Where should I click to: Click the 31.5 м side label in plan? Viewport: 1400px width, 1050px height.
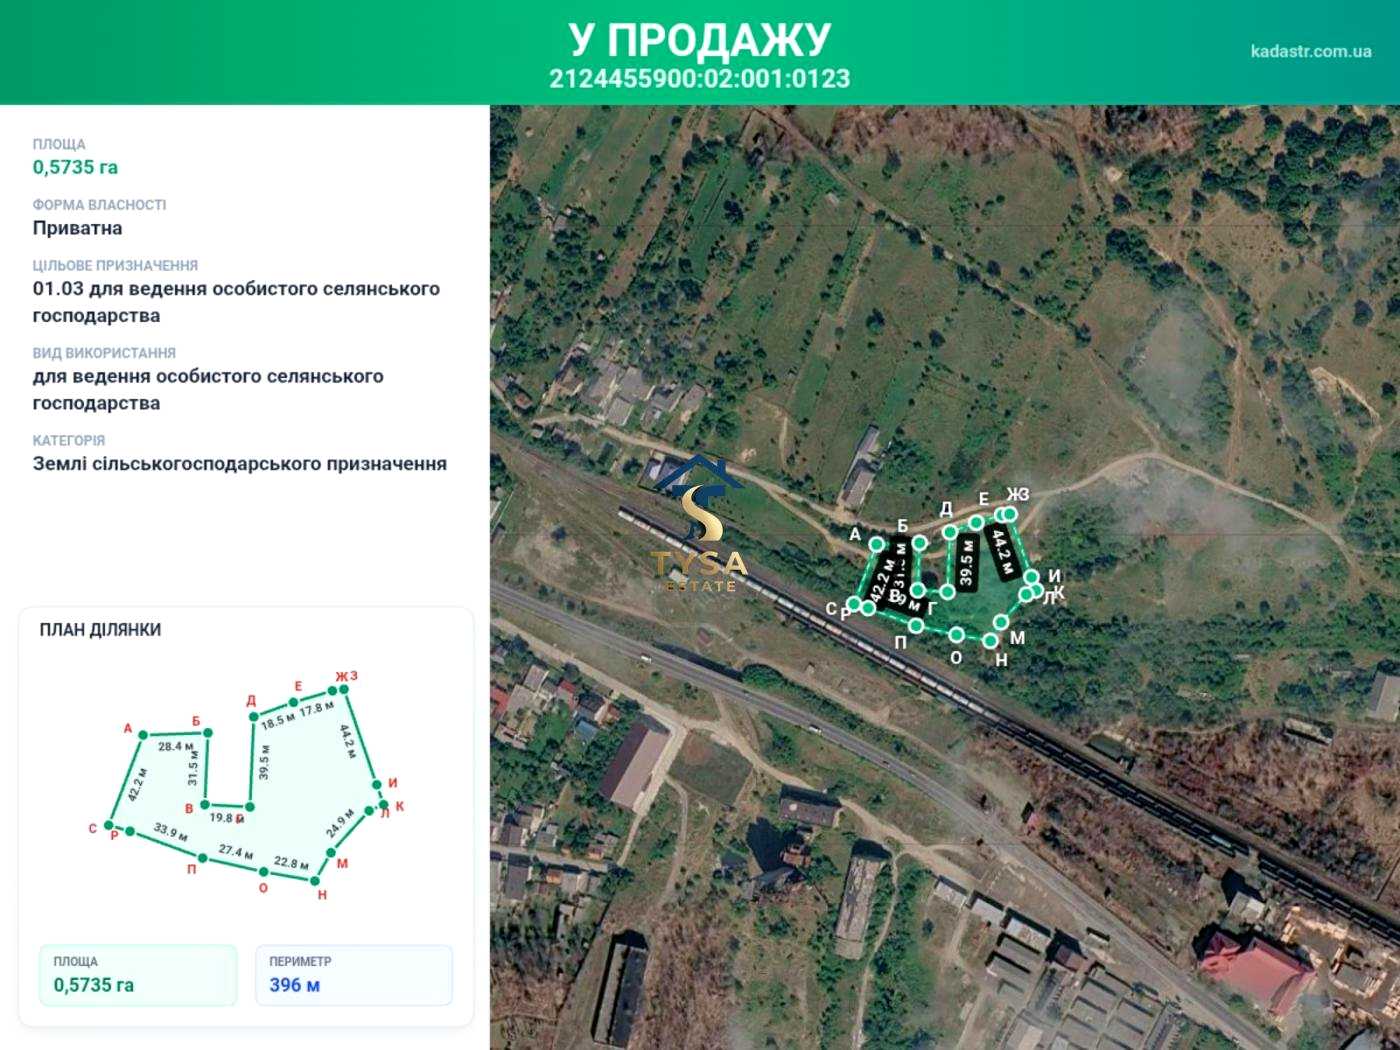(193, 768)
